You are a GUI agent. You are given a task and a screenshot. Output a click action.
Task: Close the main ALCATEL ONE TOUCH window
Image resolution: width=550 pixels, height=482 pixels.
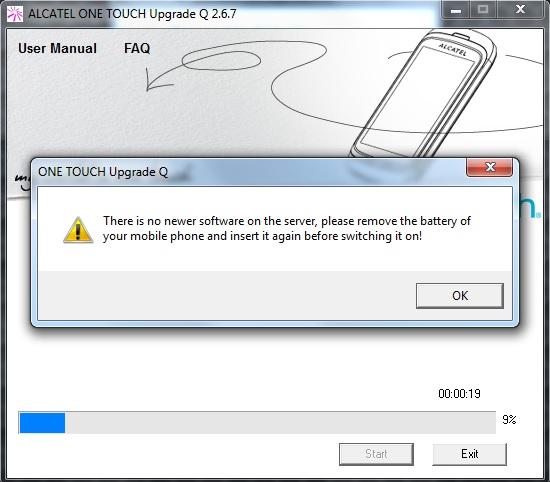pos(521,10)
